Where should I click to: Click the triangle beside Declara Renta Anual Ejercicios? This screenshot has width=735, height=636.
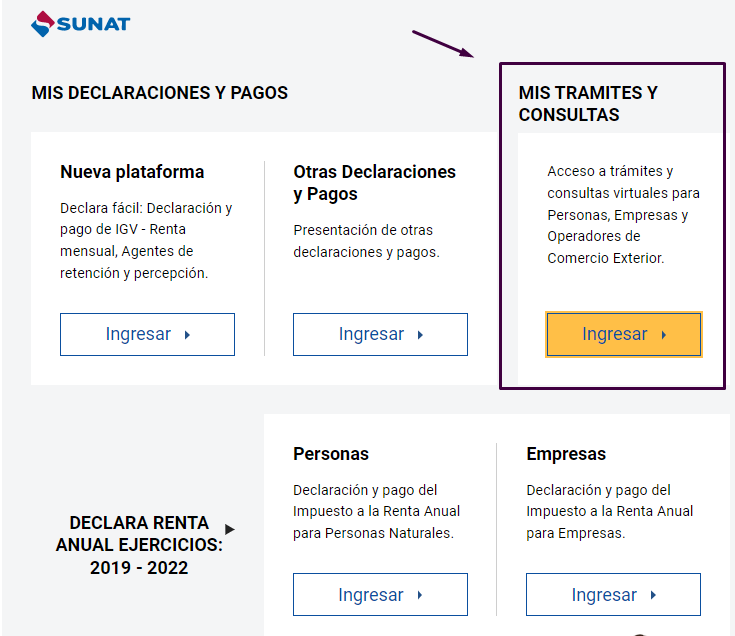point(229,529)
